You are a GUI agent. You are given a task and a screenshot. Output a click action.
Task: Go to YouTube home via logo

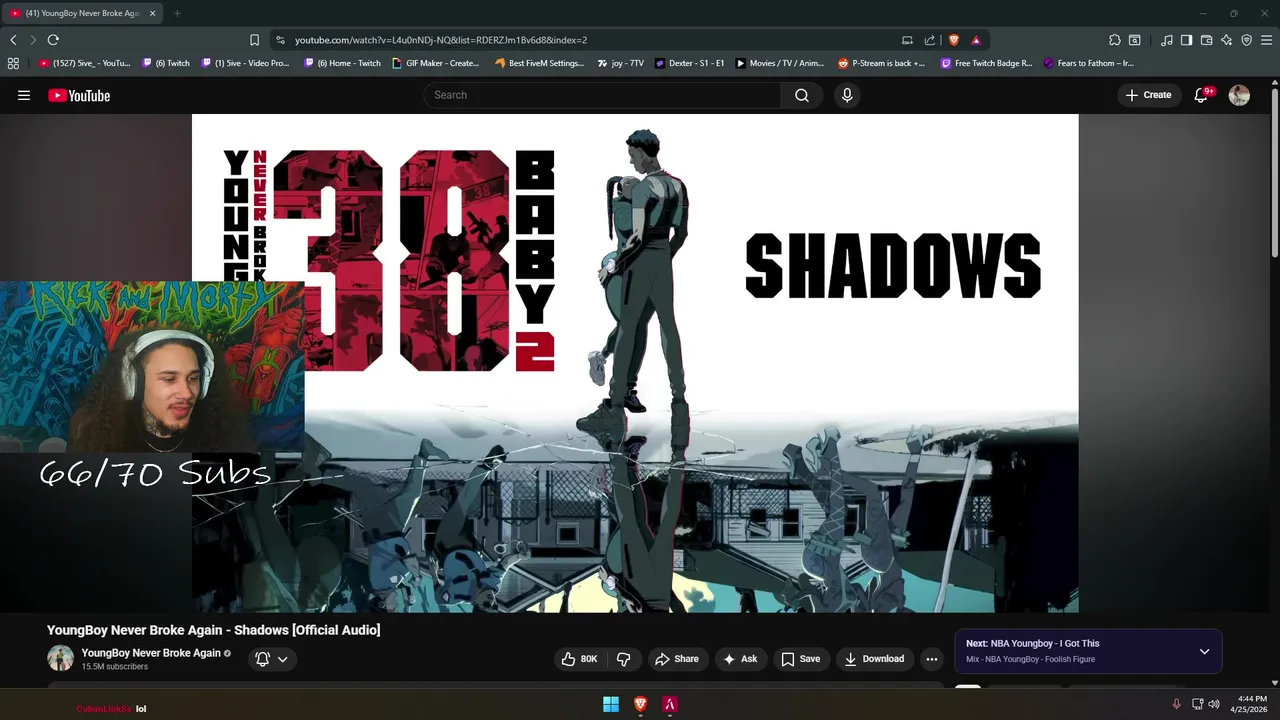[x=79, y=95]
